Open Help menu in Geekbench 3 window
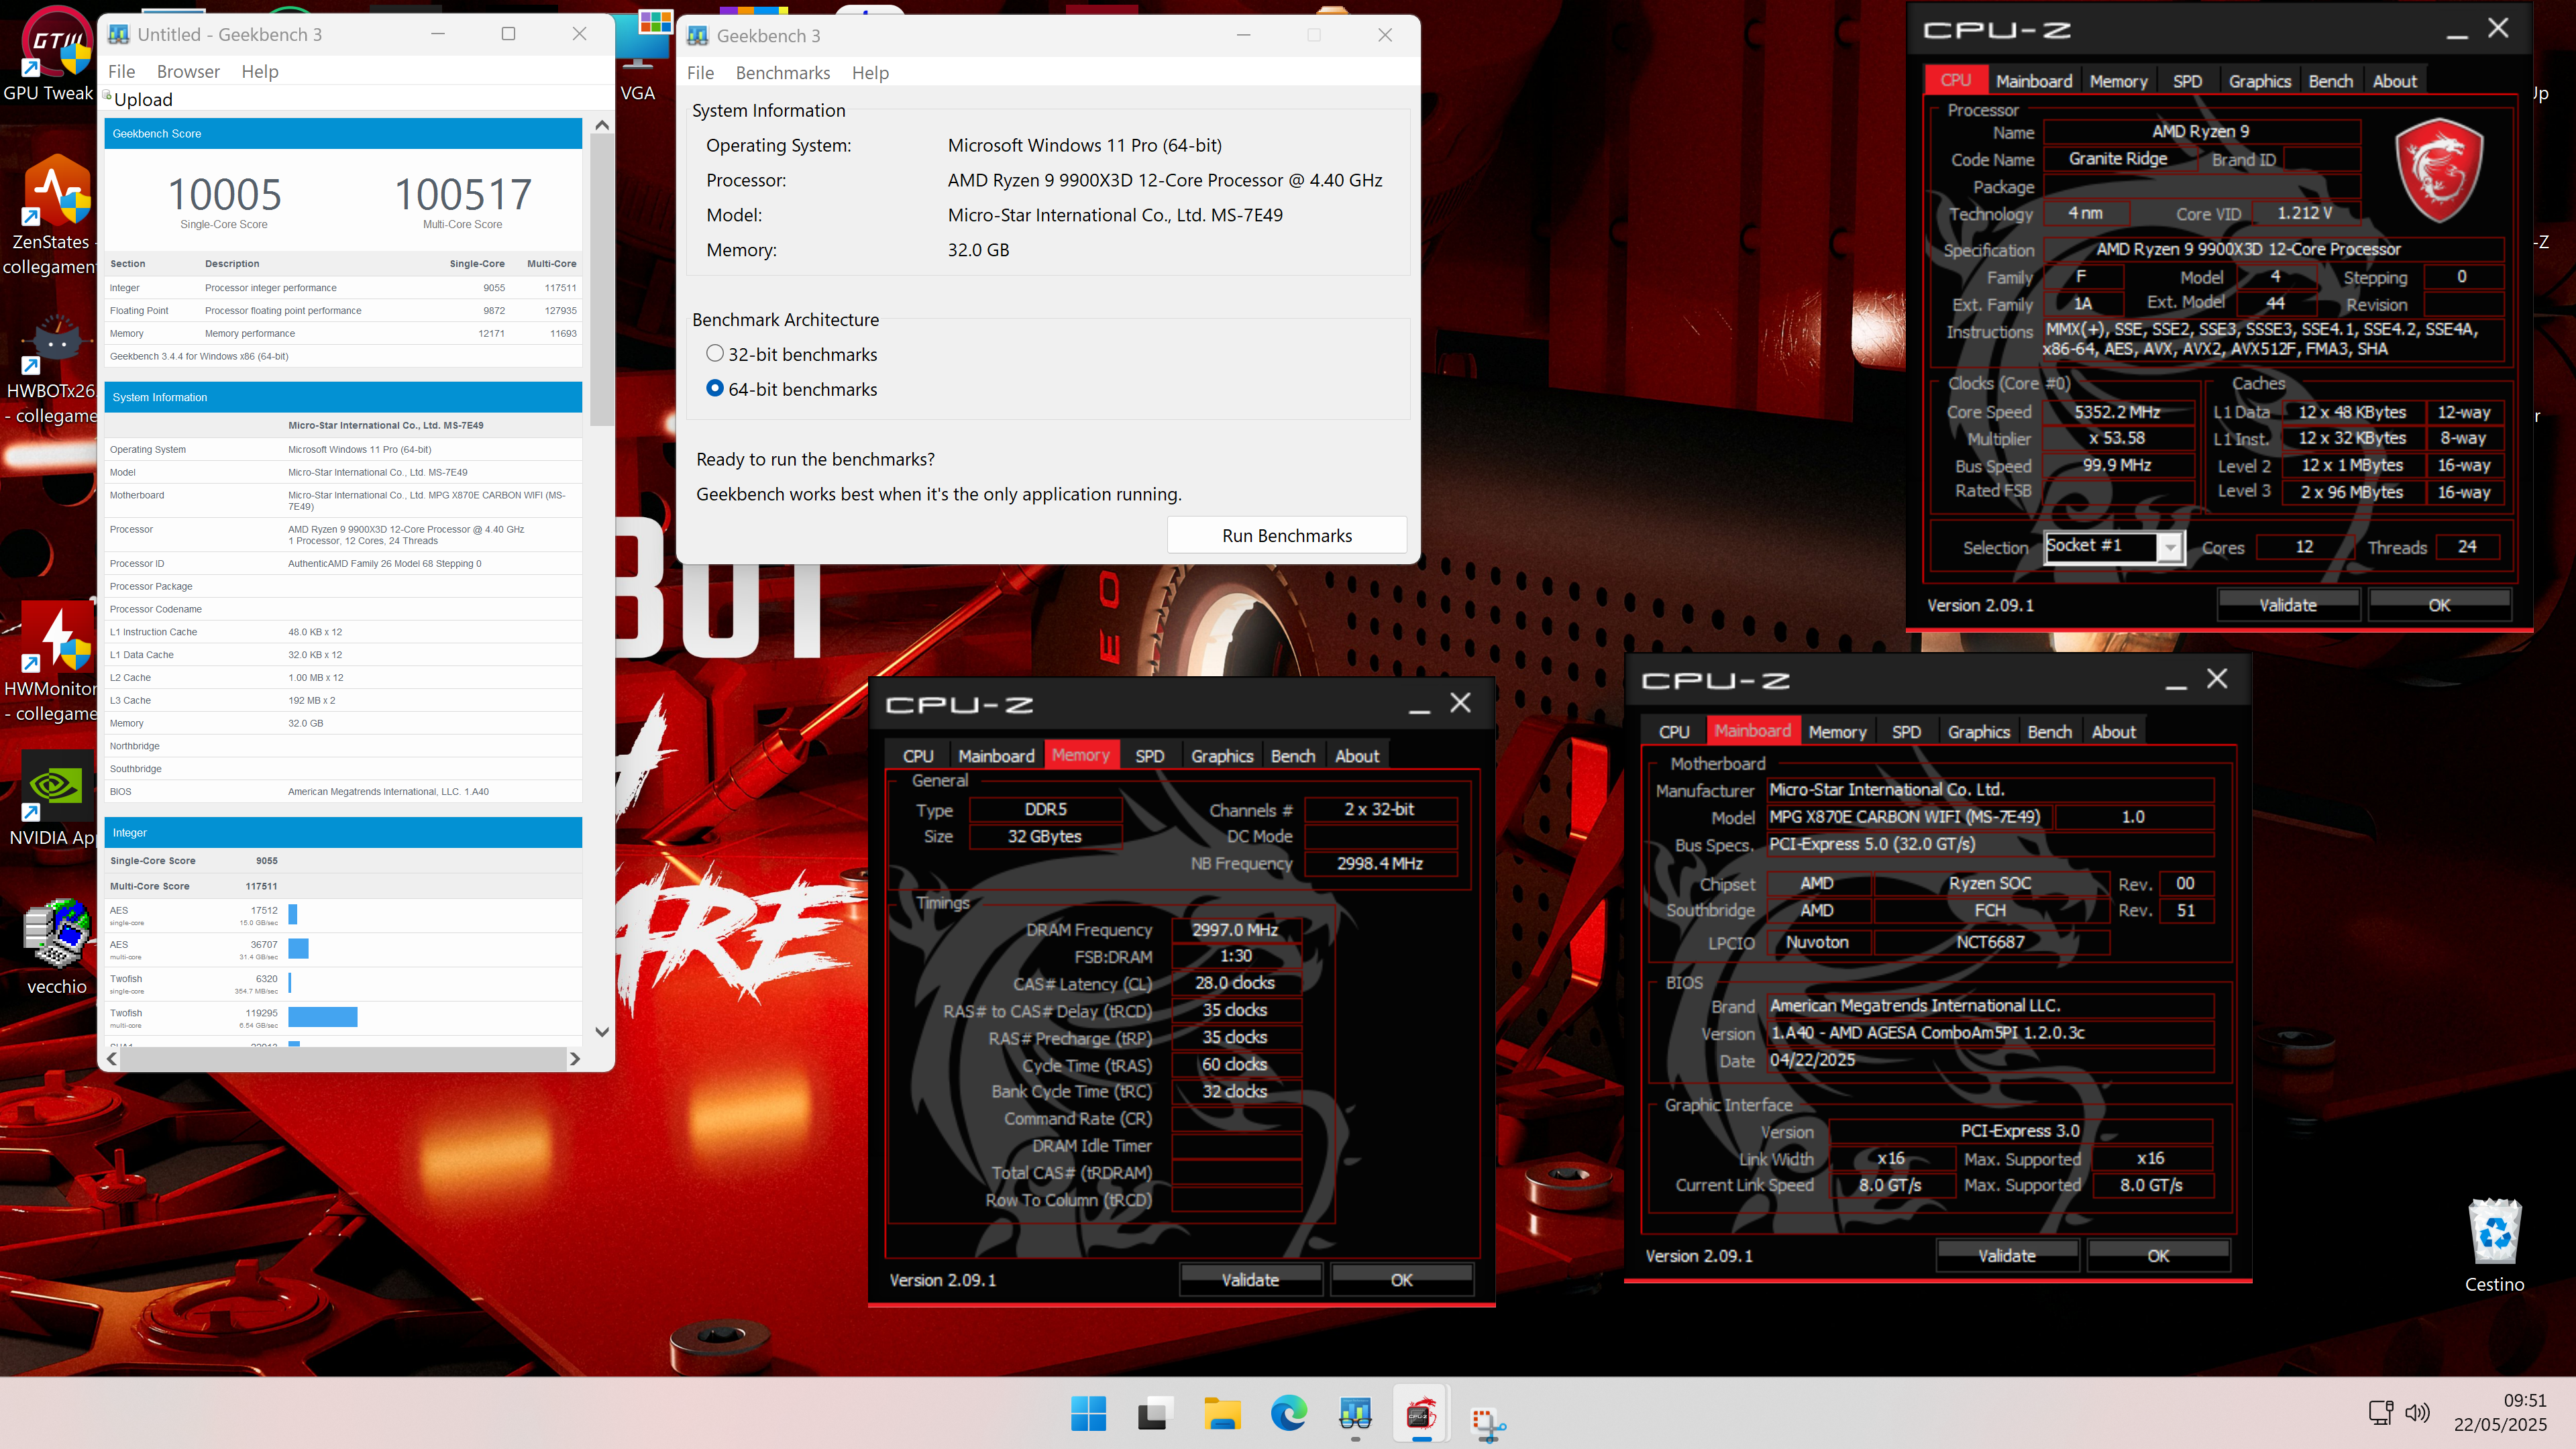Screen dimensions: 2576x1449 (x=870, y=72)
